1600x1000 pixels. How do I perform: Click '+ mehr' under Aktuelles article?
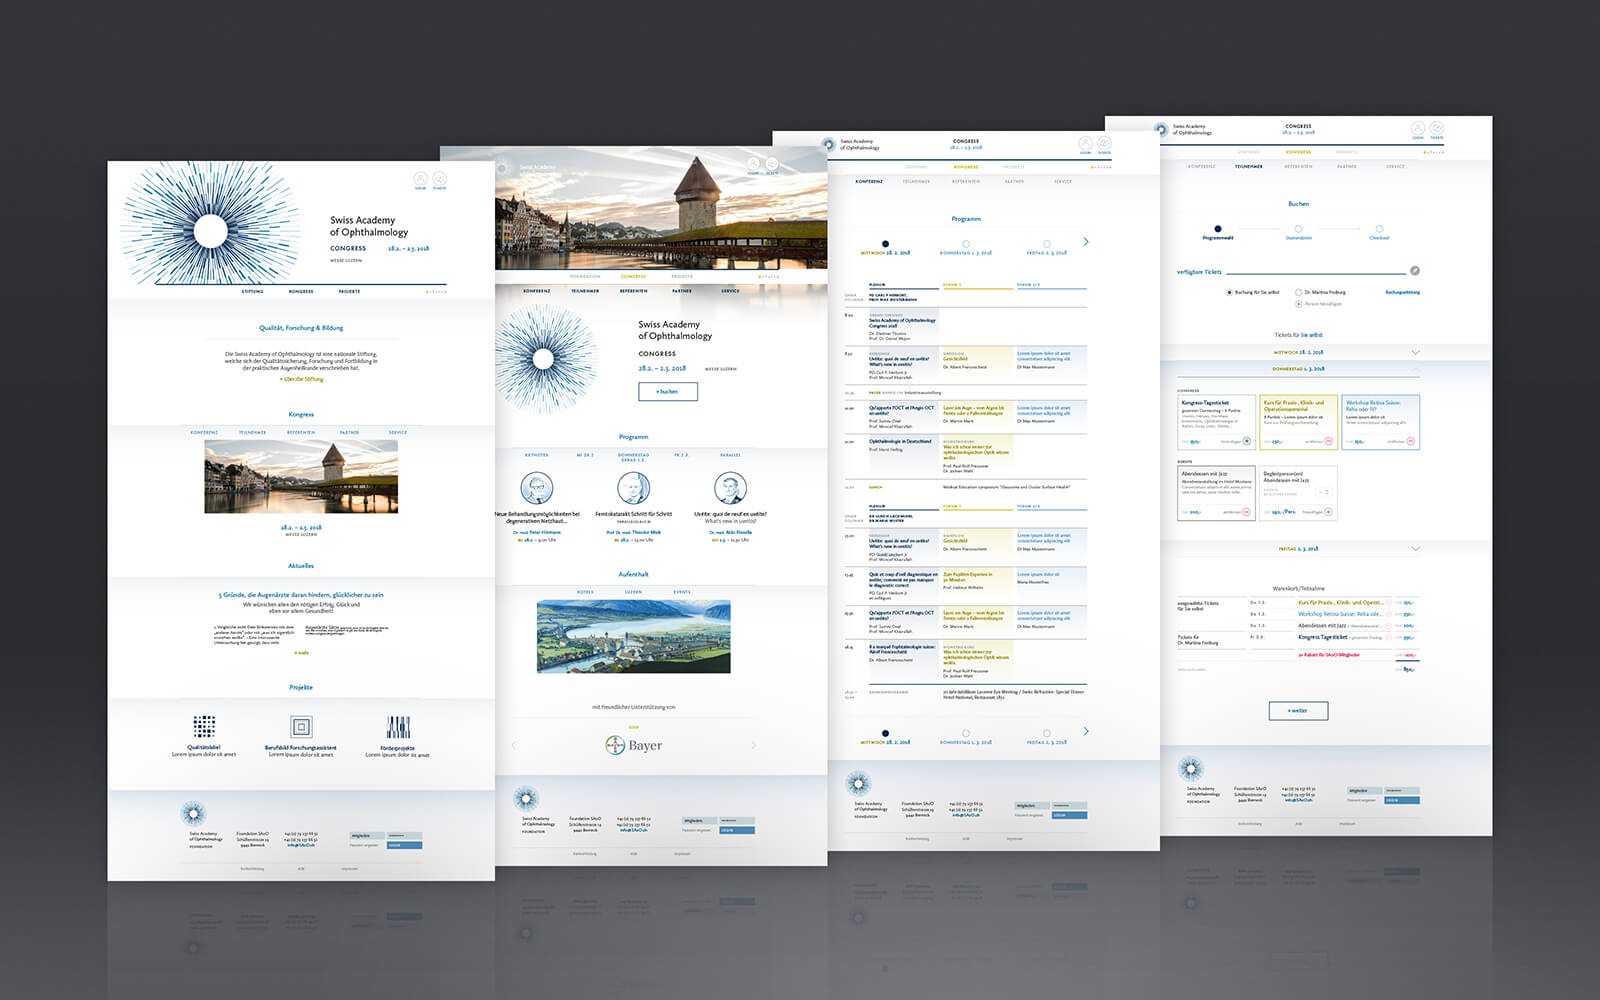tap(301, 653)
